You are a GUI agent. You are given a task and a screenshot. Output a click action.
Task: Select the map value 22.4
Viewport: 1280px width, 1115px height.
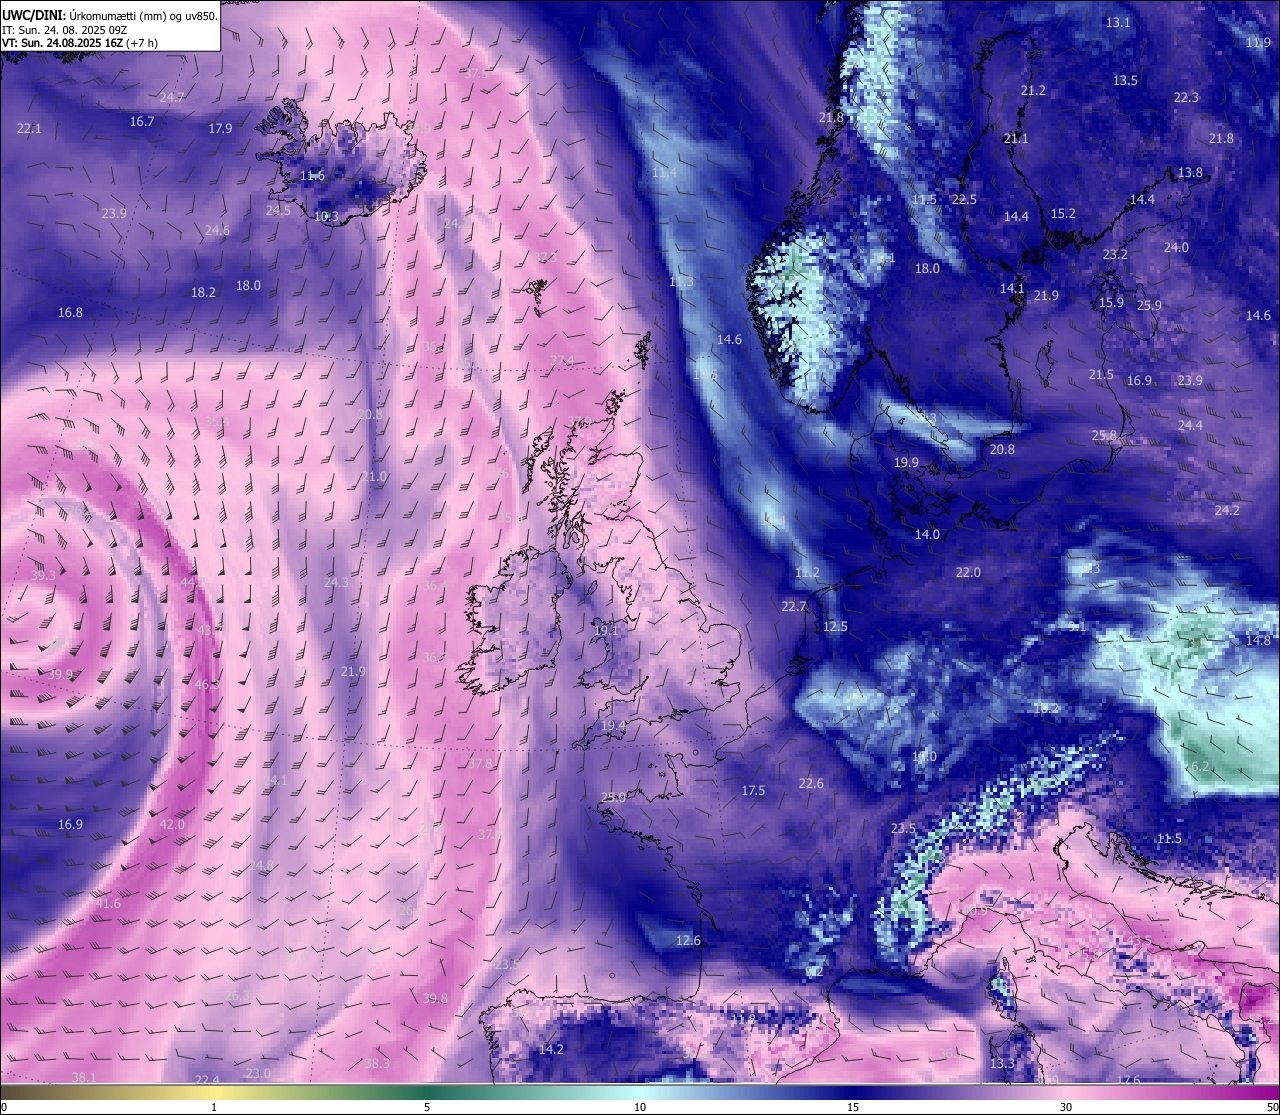pos(207,1080)
